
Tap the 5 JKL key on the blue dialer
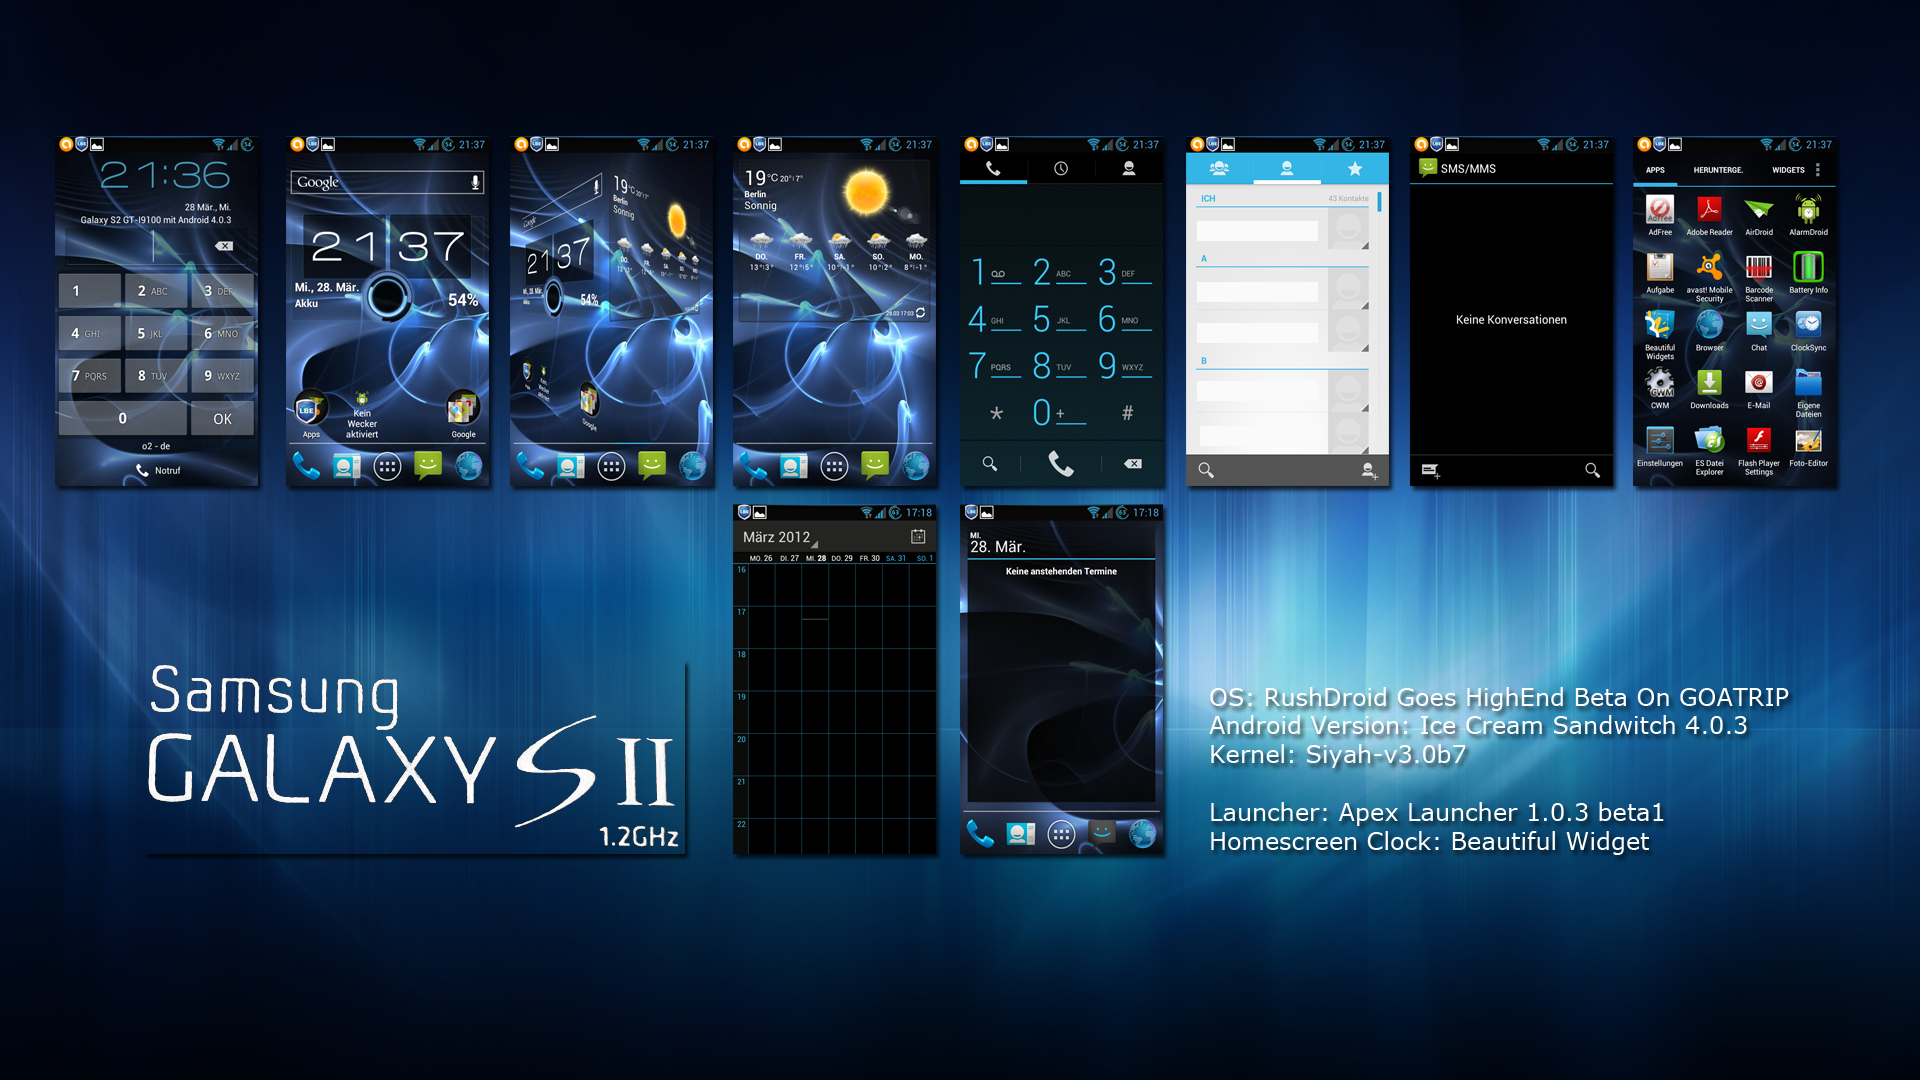(x=1061, y=320)
